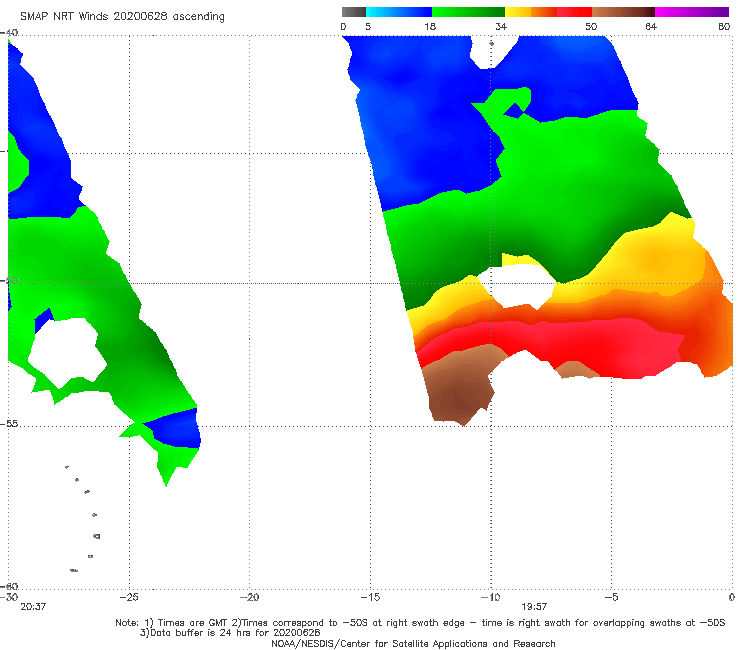Click the colorbar label '80'
The image size is (740, 650).
724,27
